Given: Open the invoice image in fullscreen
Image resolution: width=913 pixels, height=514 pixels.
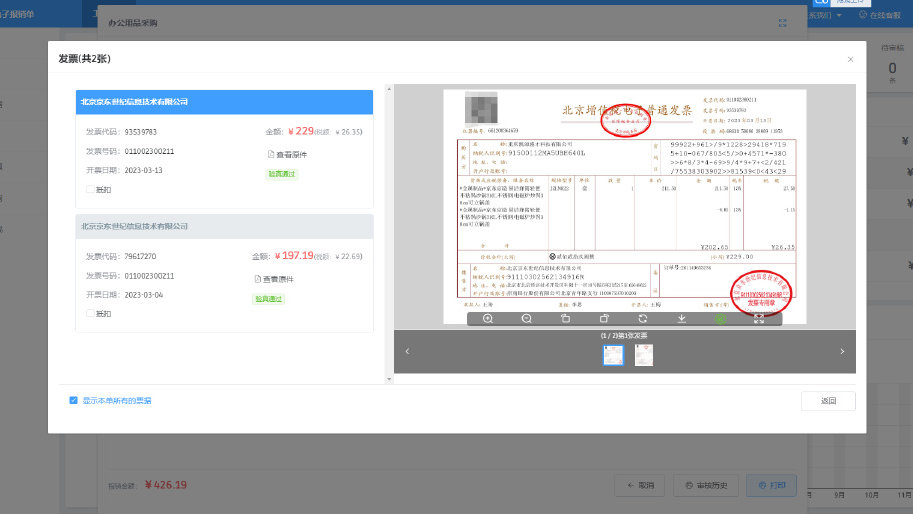Looking at the screenshot, I should click(x=759, y=318).
